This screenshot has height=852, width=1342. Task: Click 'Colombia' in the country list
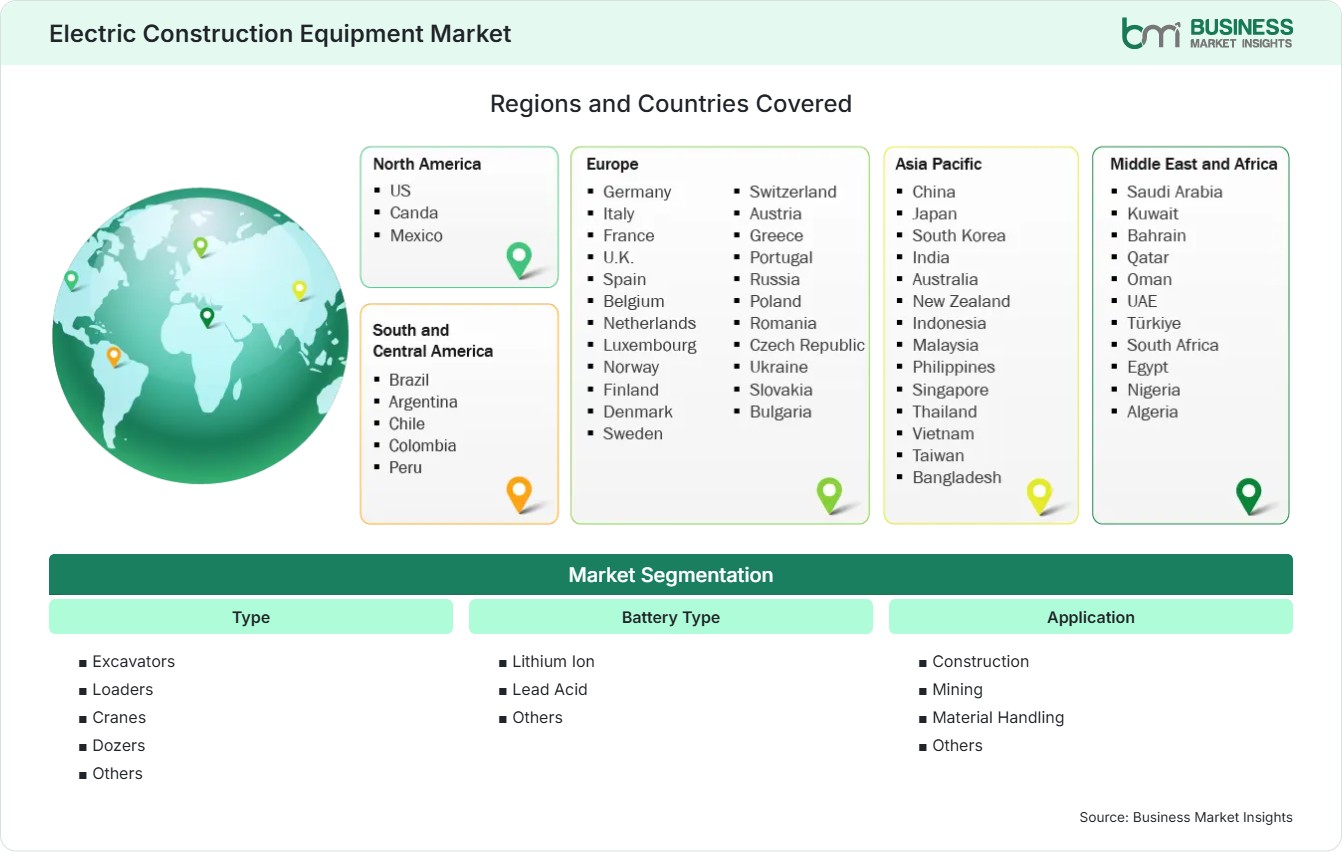[422, 446]
